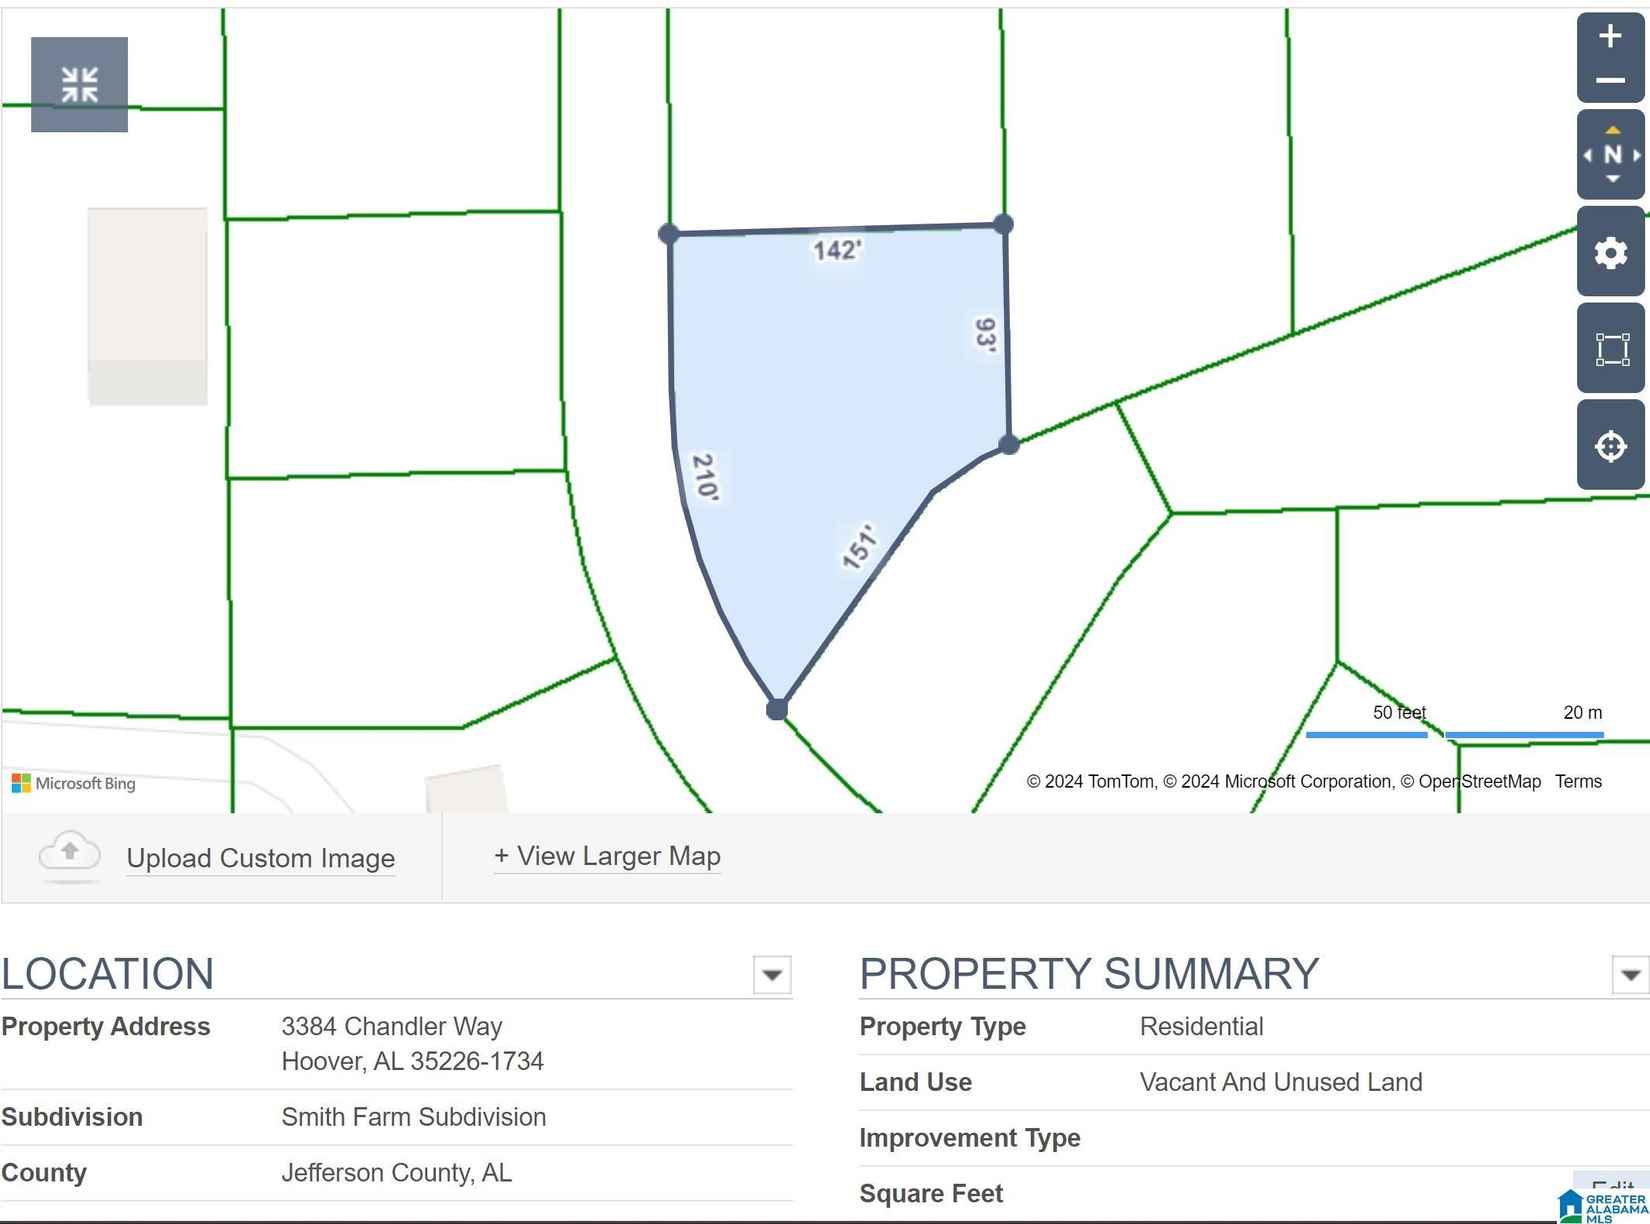Image resolution: width=1650 pixels, height=1224 pixels.
Task: Click the cloud upload icon
Action: click(x=69, y=854)
